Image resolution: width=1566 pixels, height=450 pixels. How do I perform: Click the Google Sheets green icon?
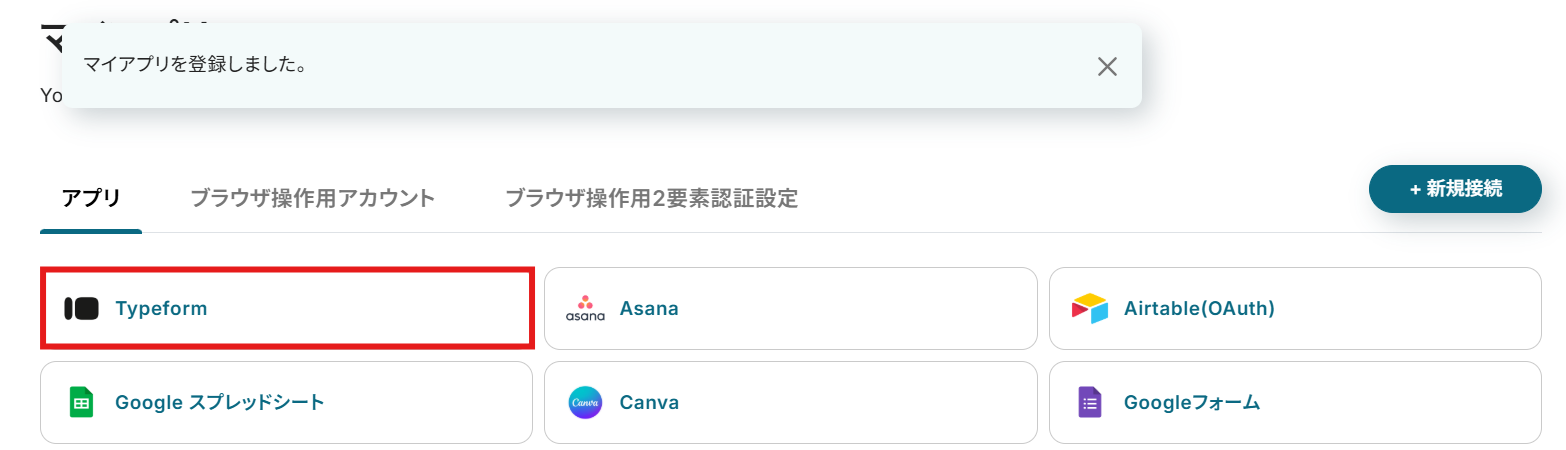tap(81, 403)
